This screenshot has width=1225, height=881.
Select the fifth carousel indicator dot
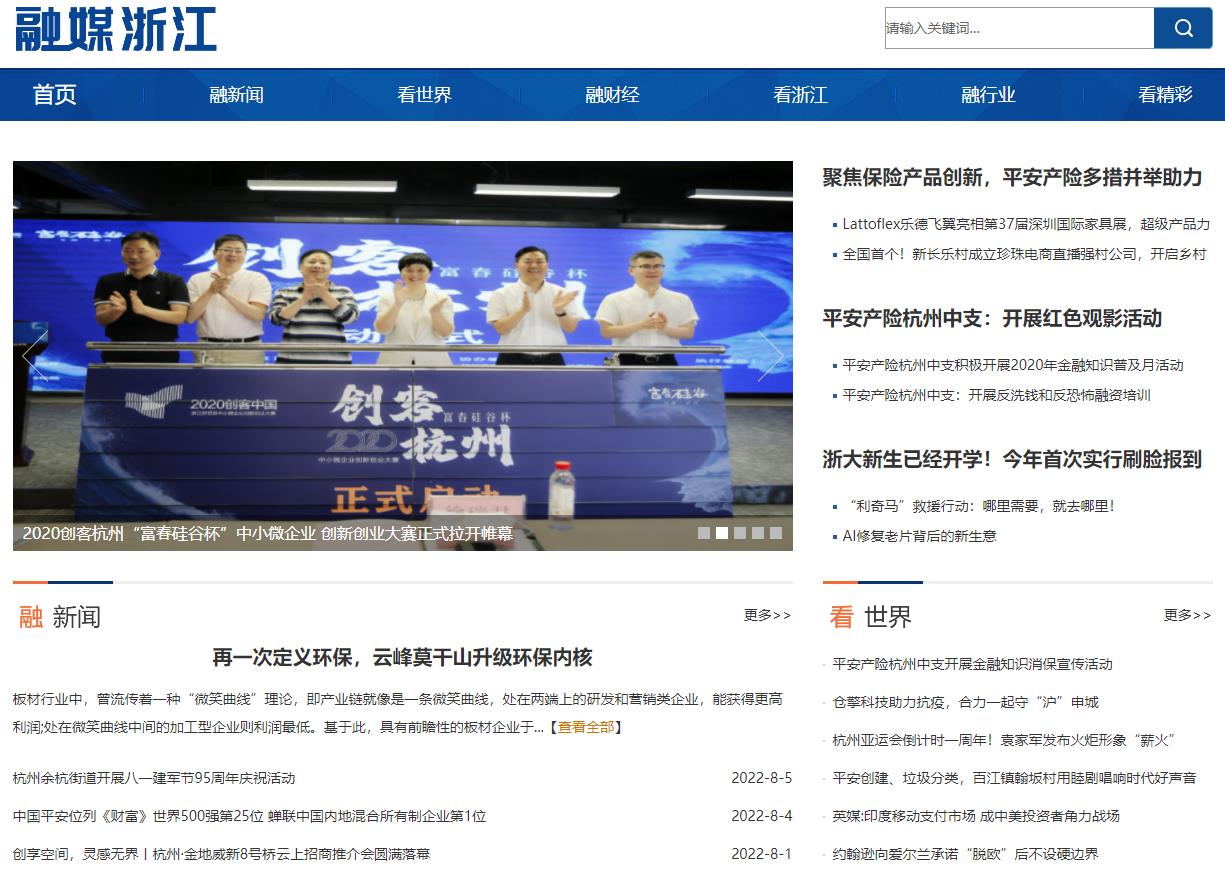[x=776, y=533]
